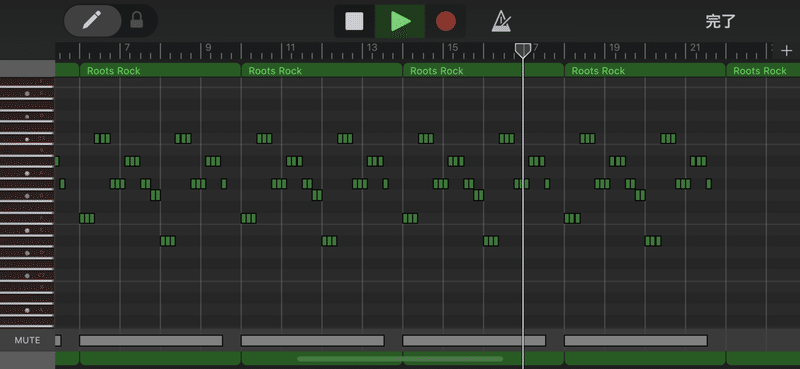Screen dimensions: 800x369
Task: Select the Roots Rock region starting near bar 11
Action: pyautogui.click(x=321, y=70)
